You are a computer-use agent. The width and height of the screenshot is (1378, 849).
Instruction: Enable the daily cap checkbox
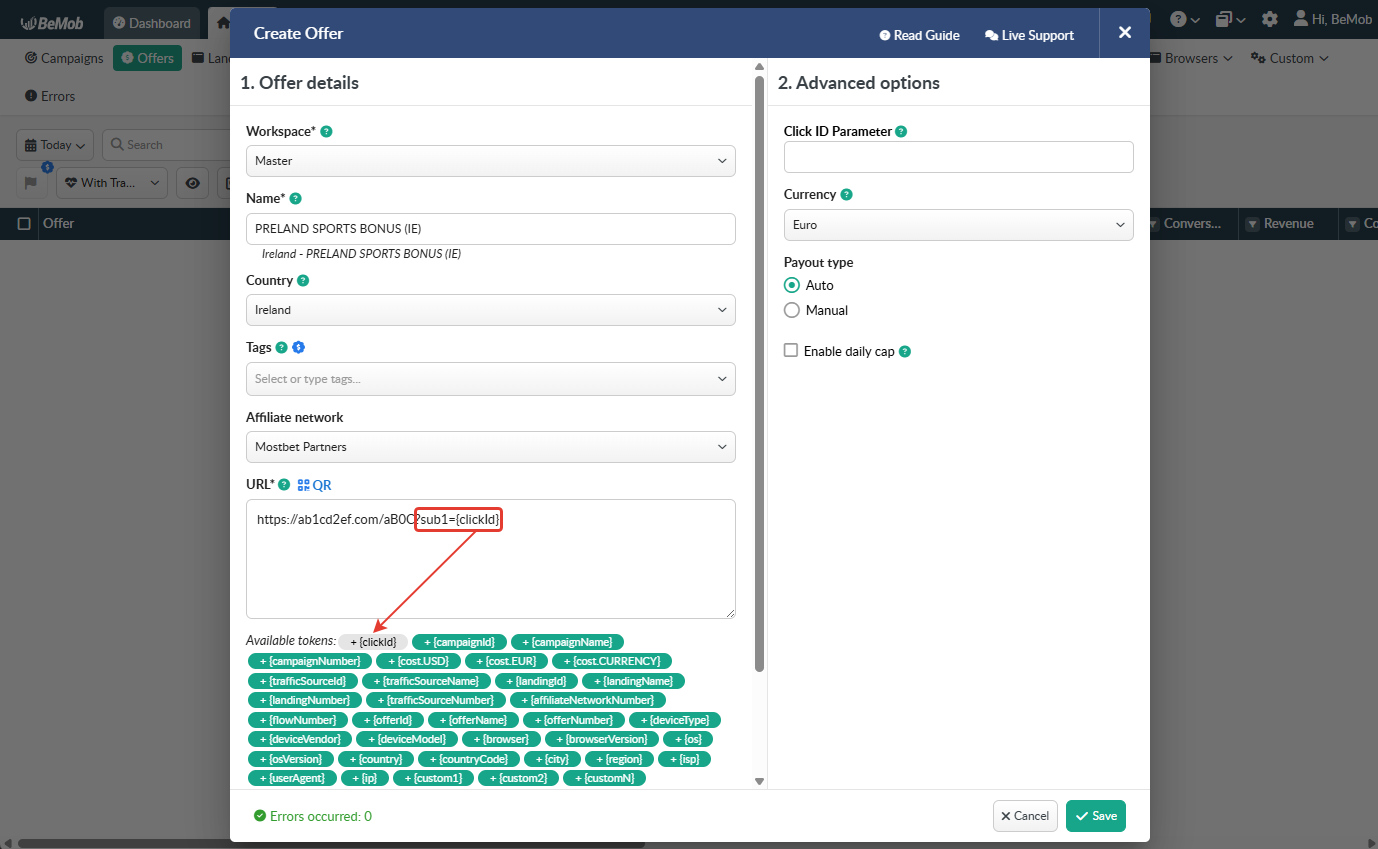pos(791,351)
